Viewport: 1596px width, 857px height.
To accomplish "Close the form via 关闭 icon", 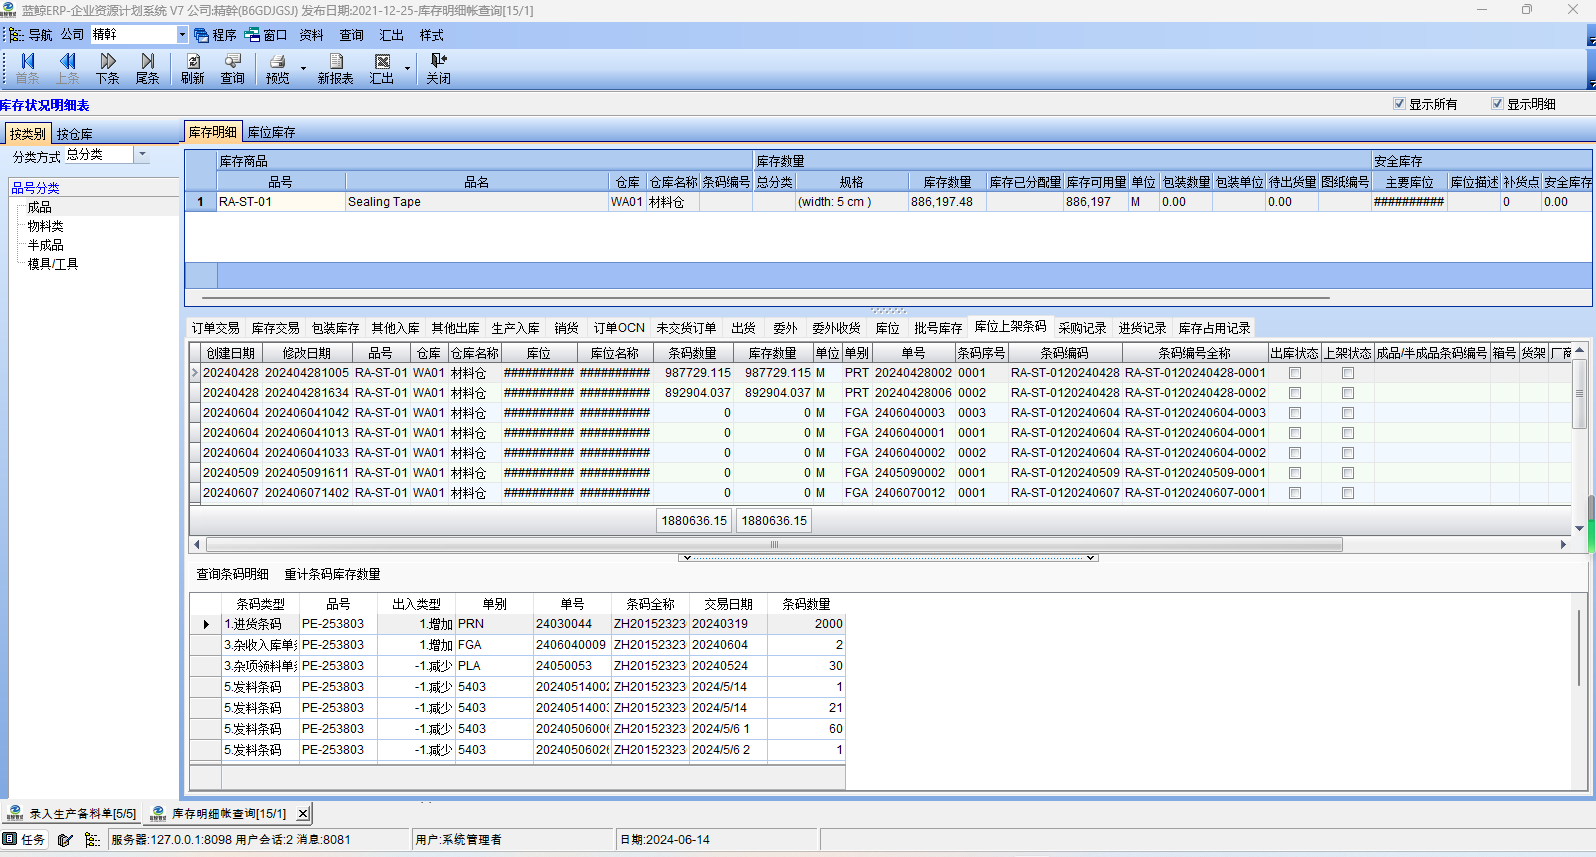I will tap(438, 68).
